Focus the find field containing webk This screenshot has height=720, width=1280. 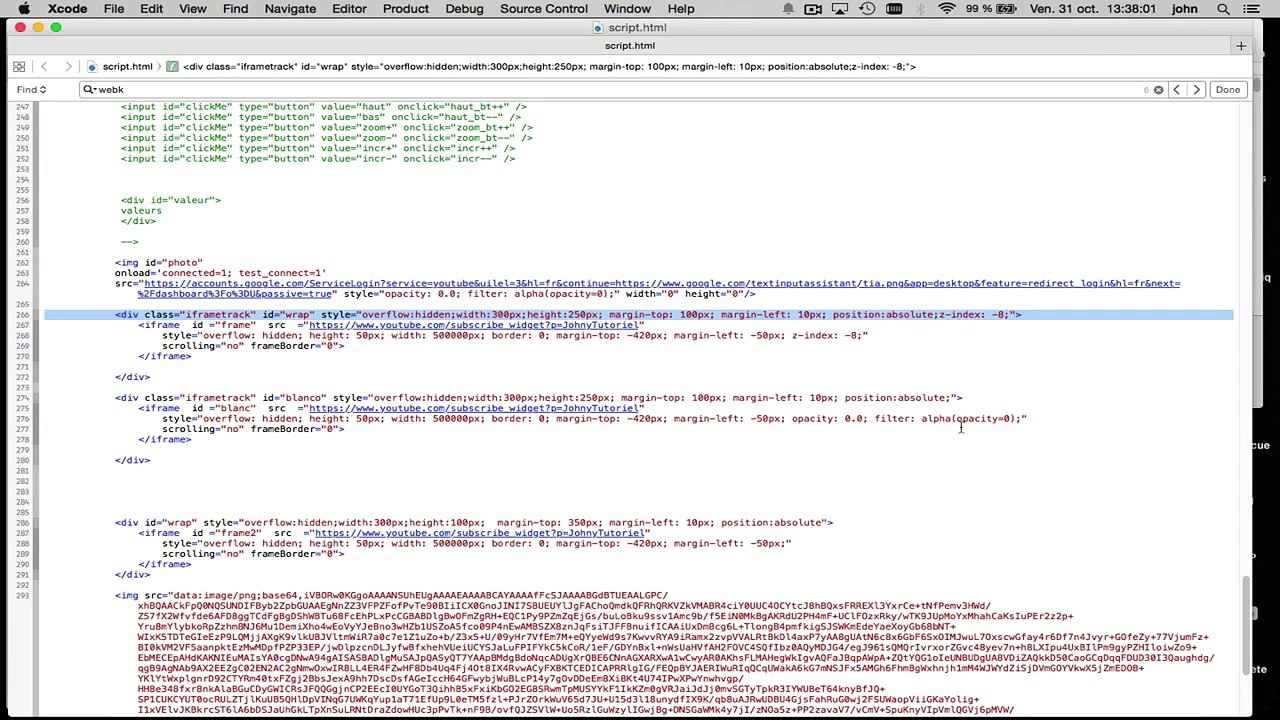(620, 90)
